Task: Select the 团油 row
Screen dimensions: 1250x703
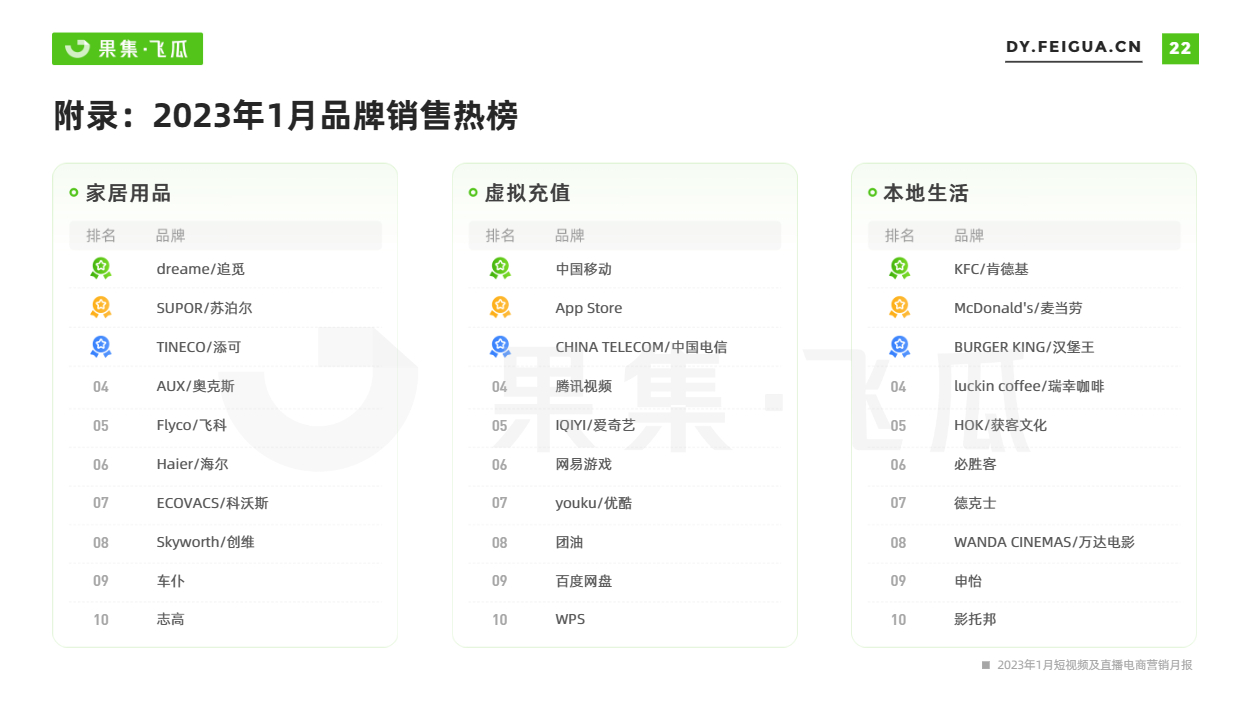Action: coord(625,542)
